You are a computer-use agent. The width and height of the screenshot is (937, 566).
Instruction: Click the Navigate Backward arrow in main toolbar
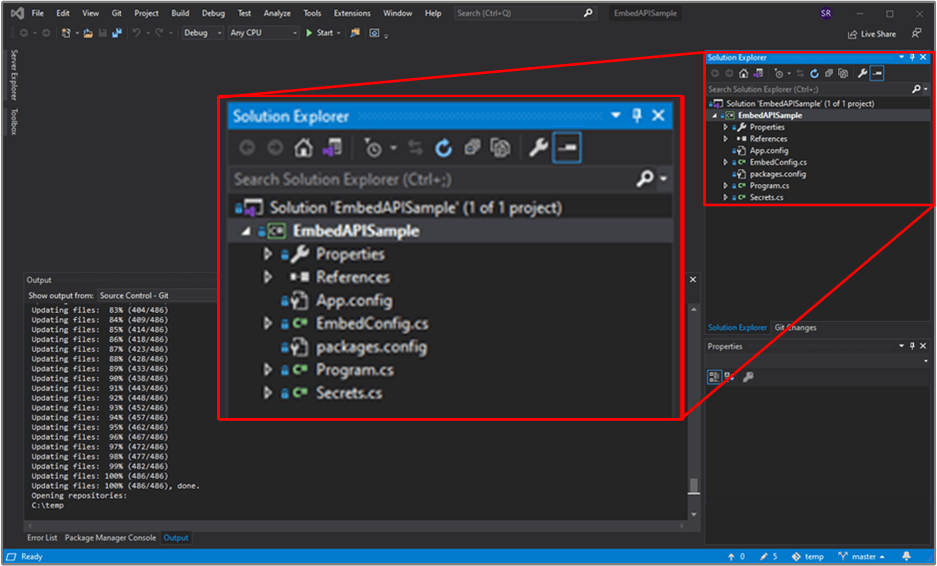click(24, 33)
